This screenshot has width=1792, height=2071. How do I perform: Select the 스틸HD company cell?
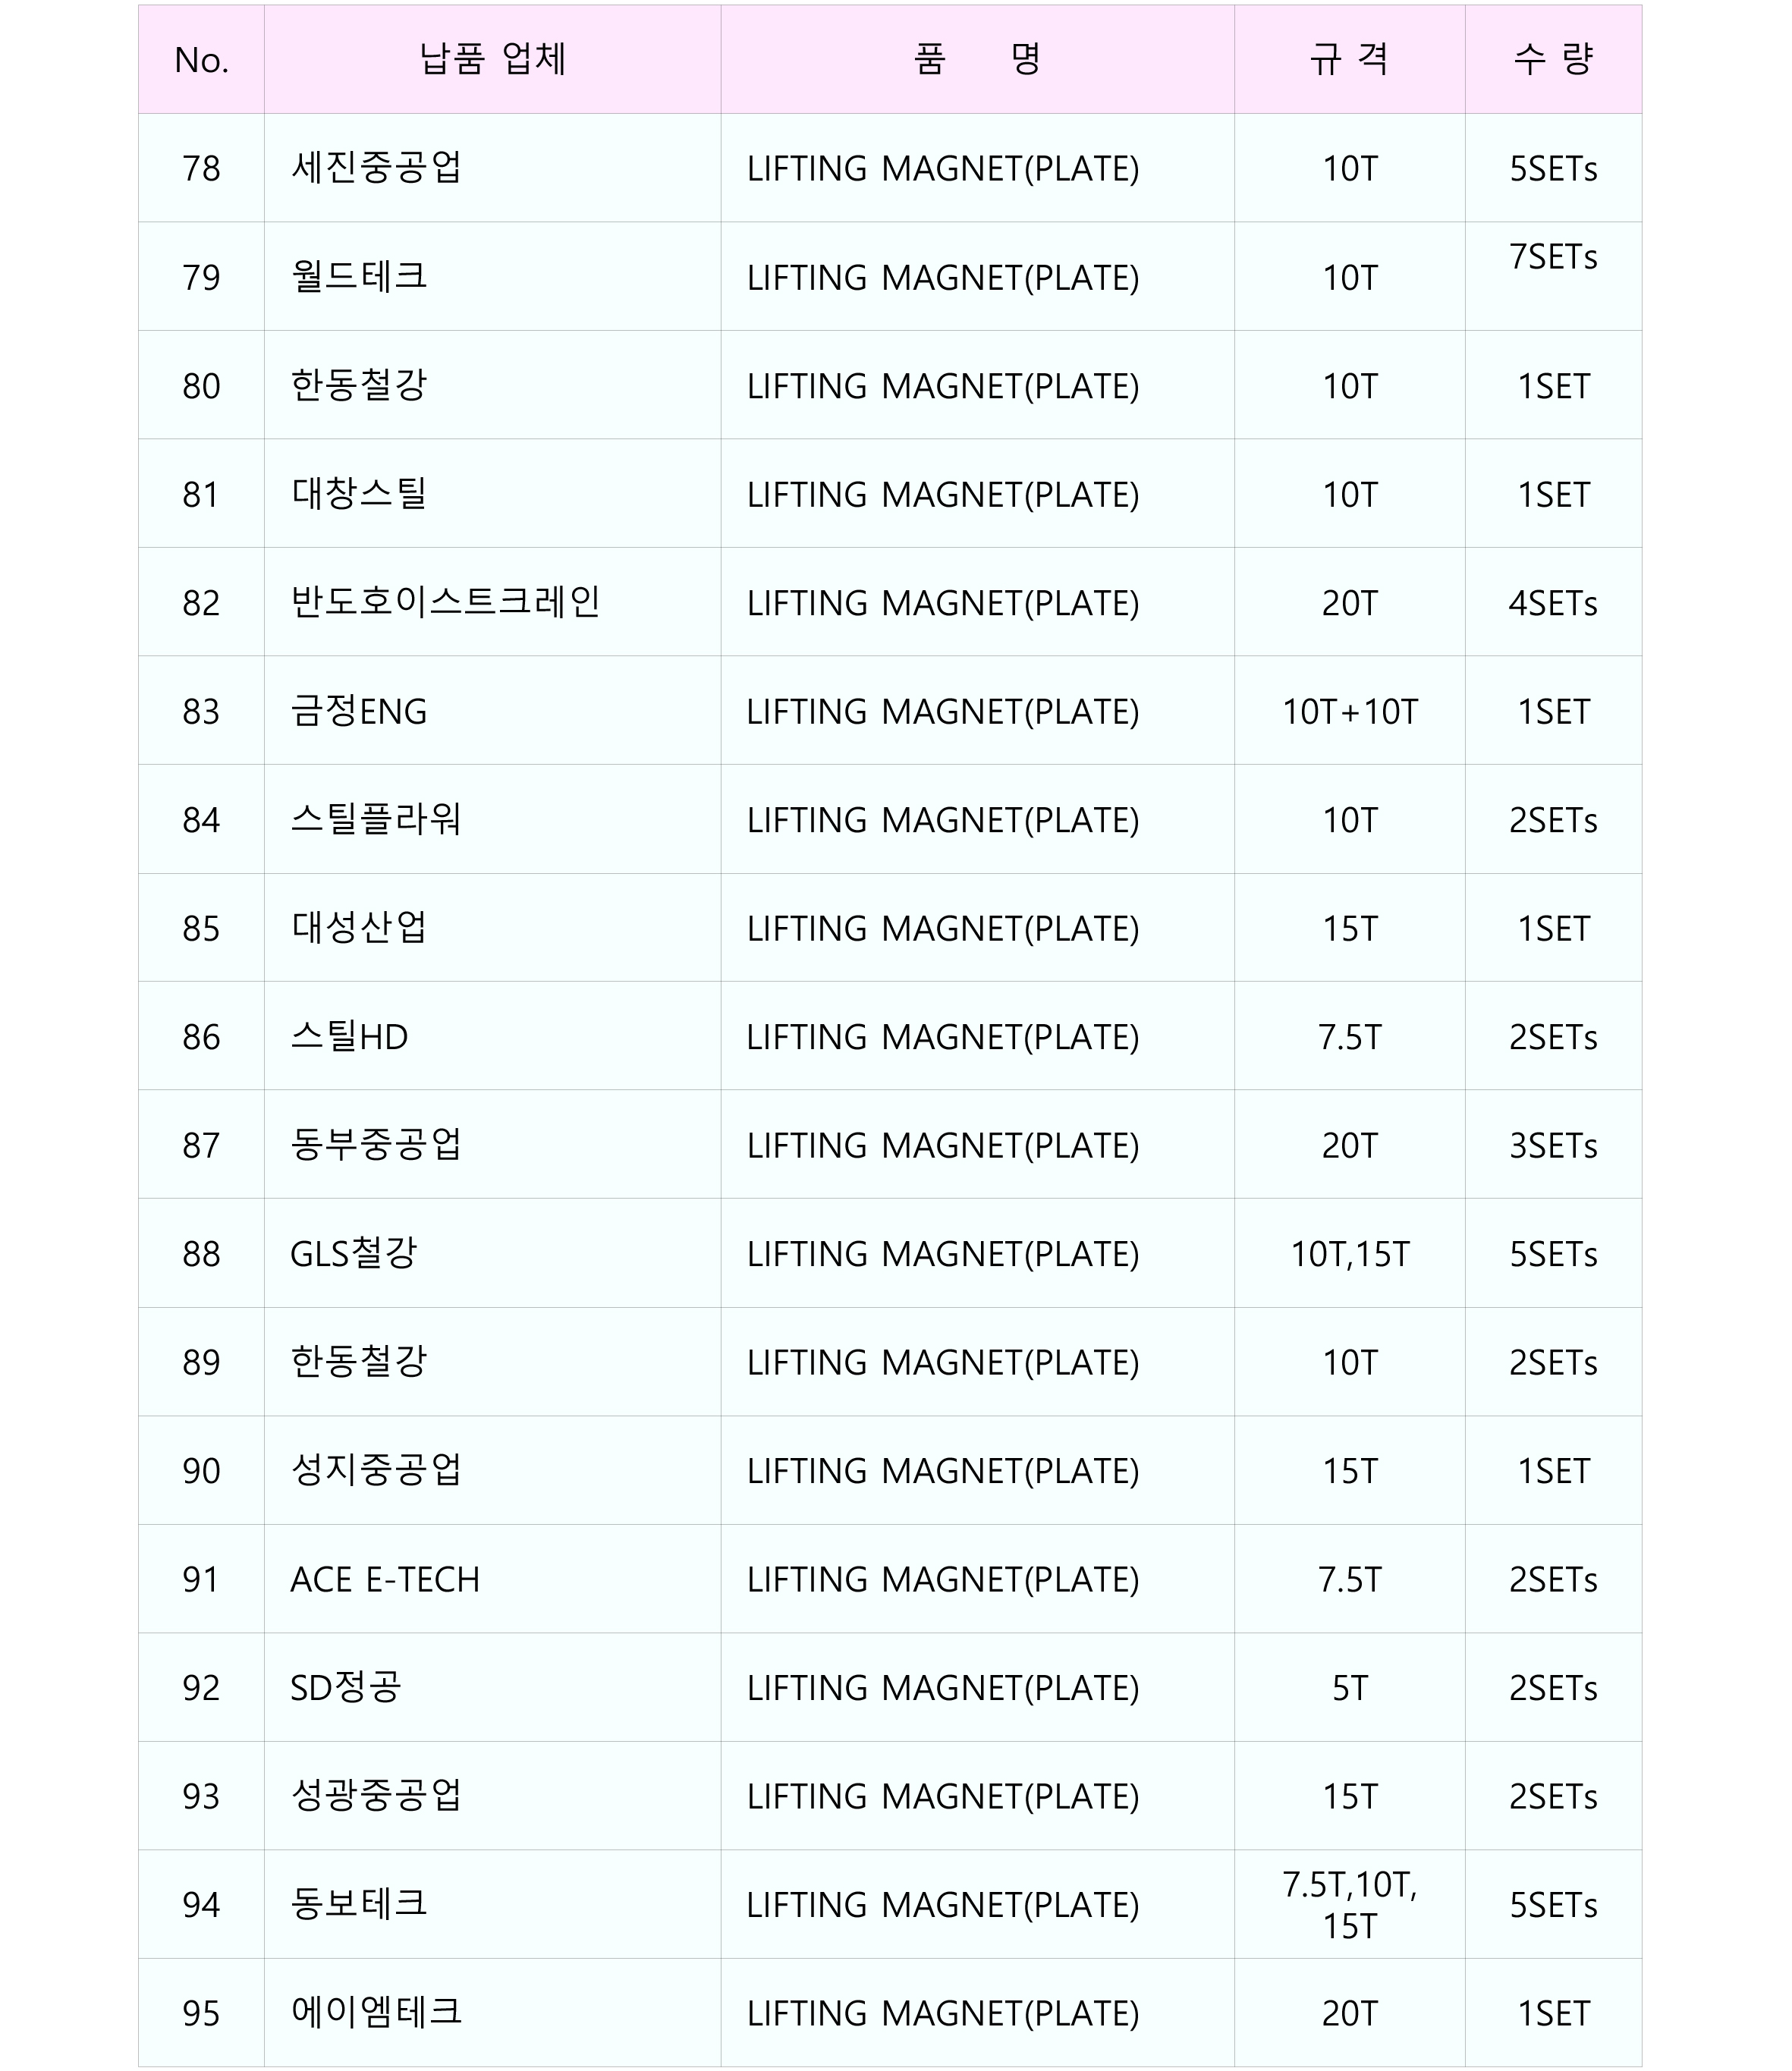click(x=349, y=1037)
